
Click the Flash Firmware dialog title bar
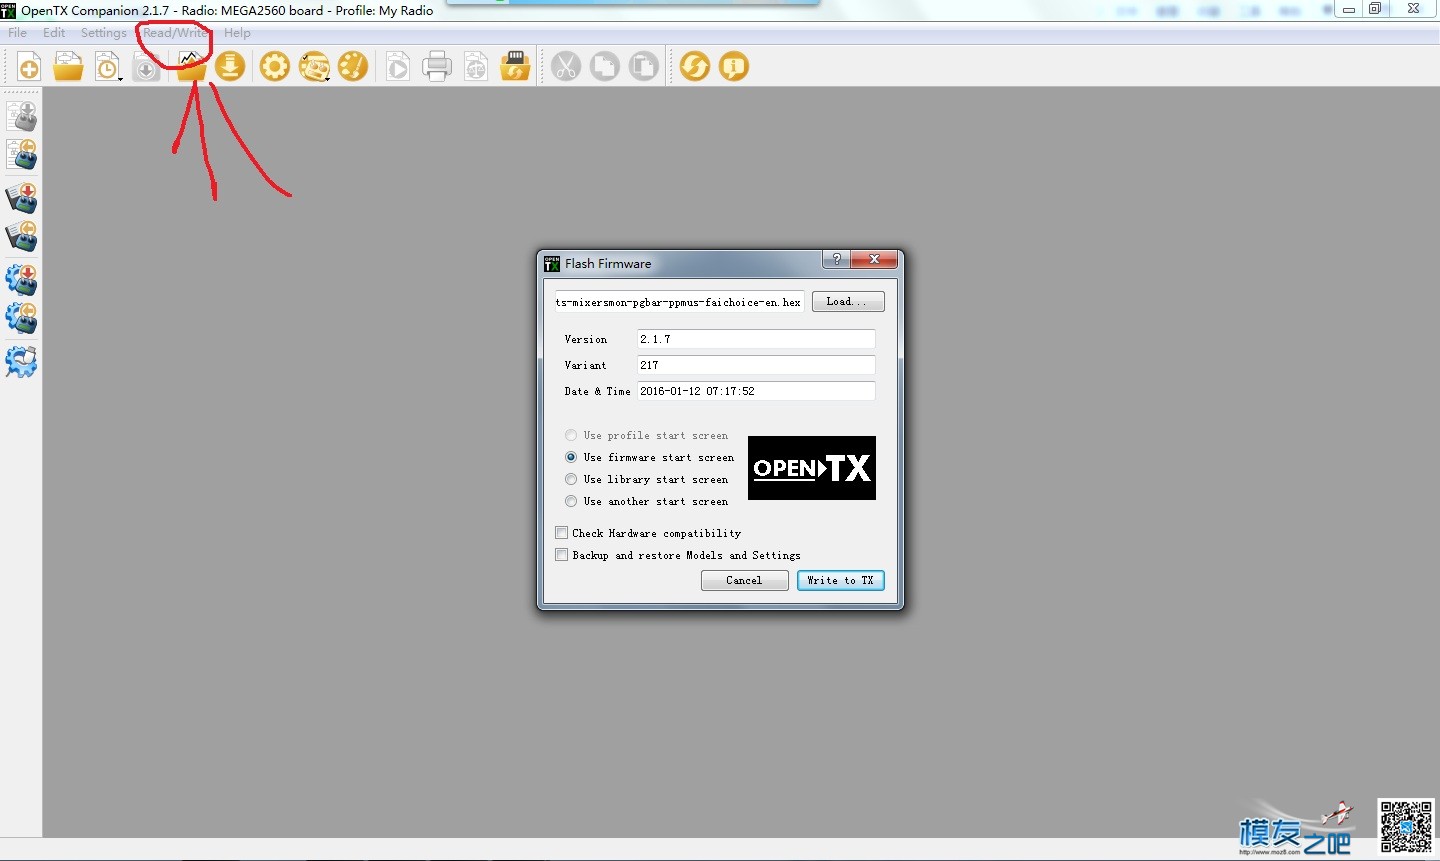[x=680, y=263]
